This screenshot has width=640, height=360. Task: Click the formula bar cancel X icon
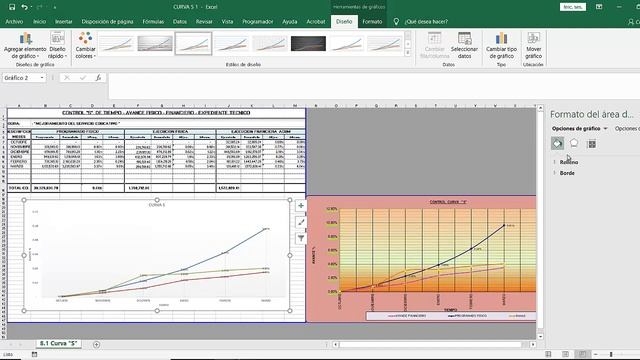(x=67, y=78)
